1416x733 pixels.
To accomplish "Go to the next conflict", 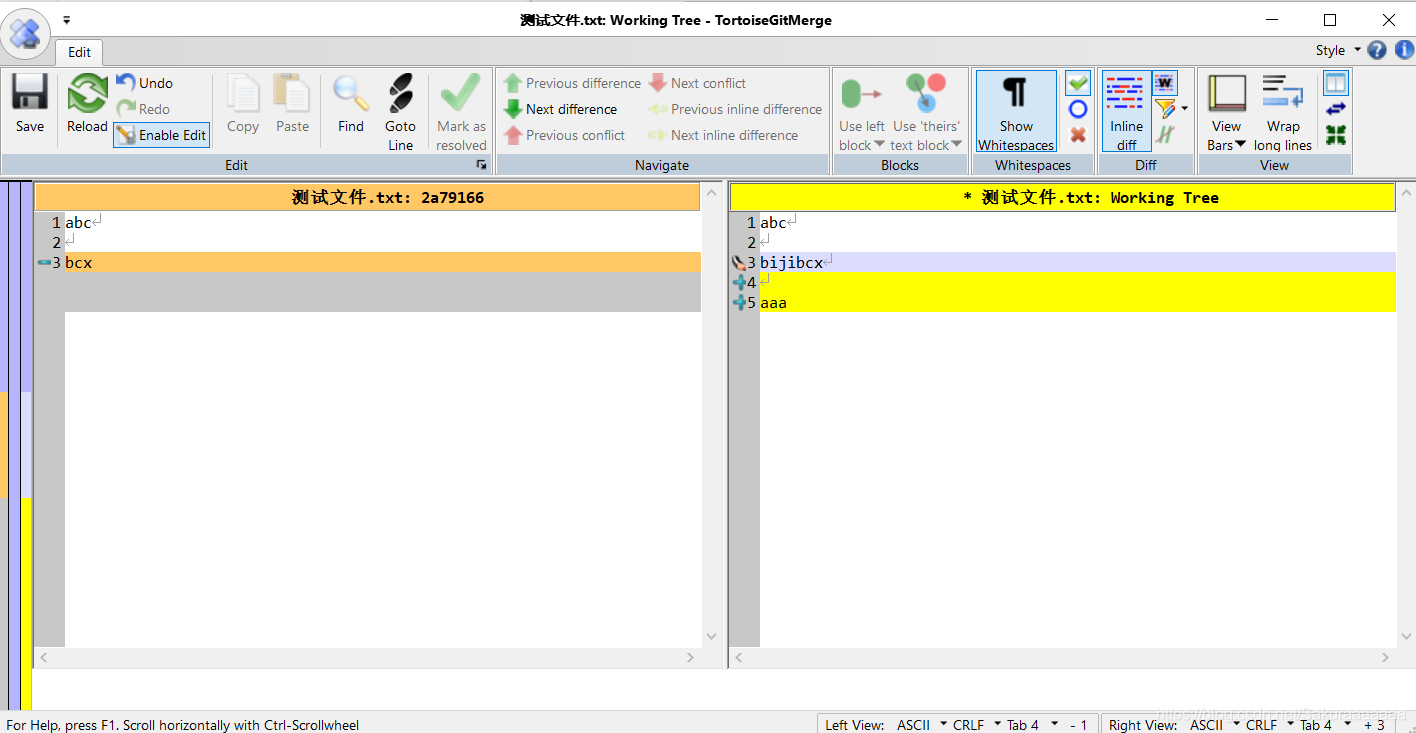I will [x=697, y=83].
